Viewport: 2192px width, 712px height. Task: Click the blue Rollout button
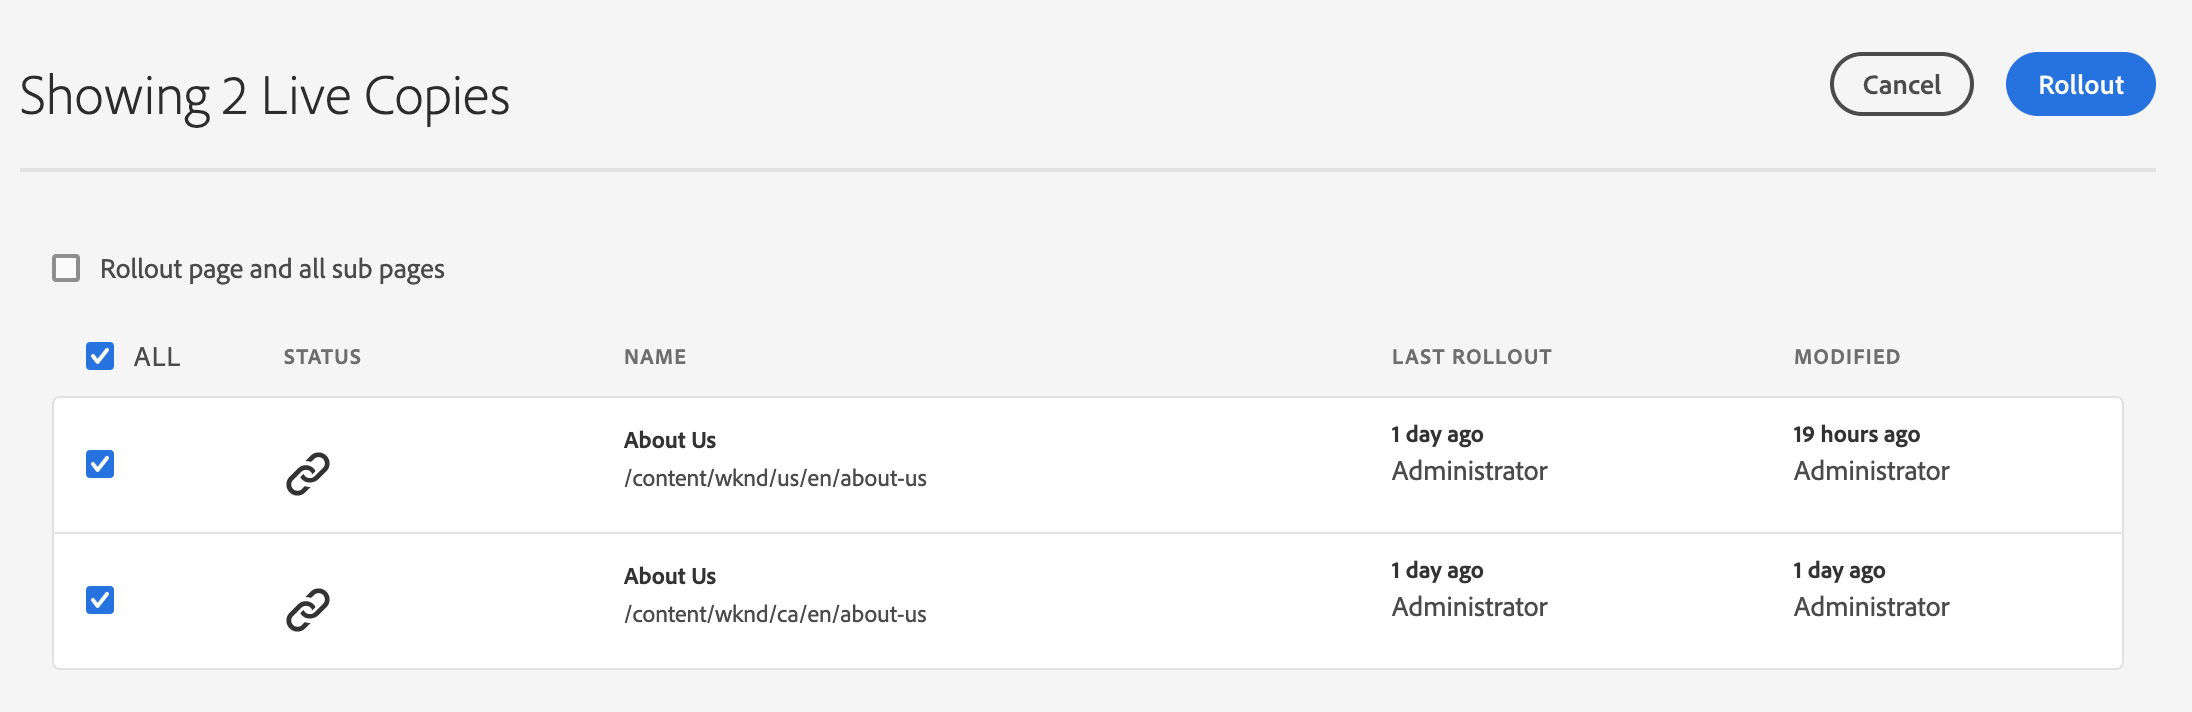(x=2080, y=84)
